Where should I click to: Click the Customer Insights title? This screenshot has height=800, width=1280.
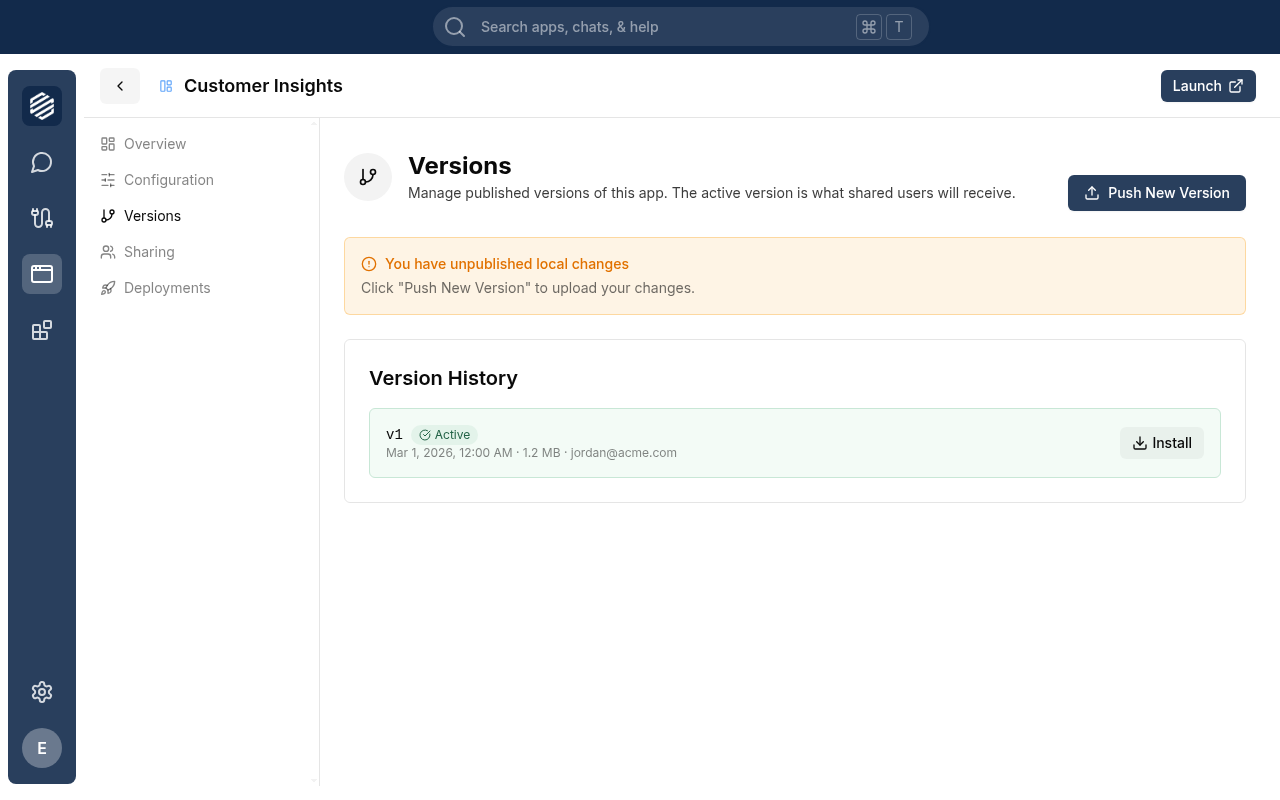tap(263, 86)
